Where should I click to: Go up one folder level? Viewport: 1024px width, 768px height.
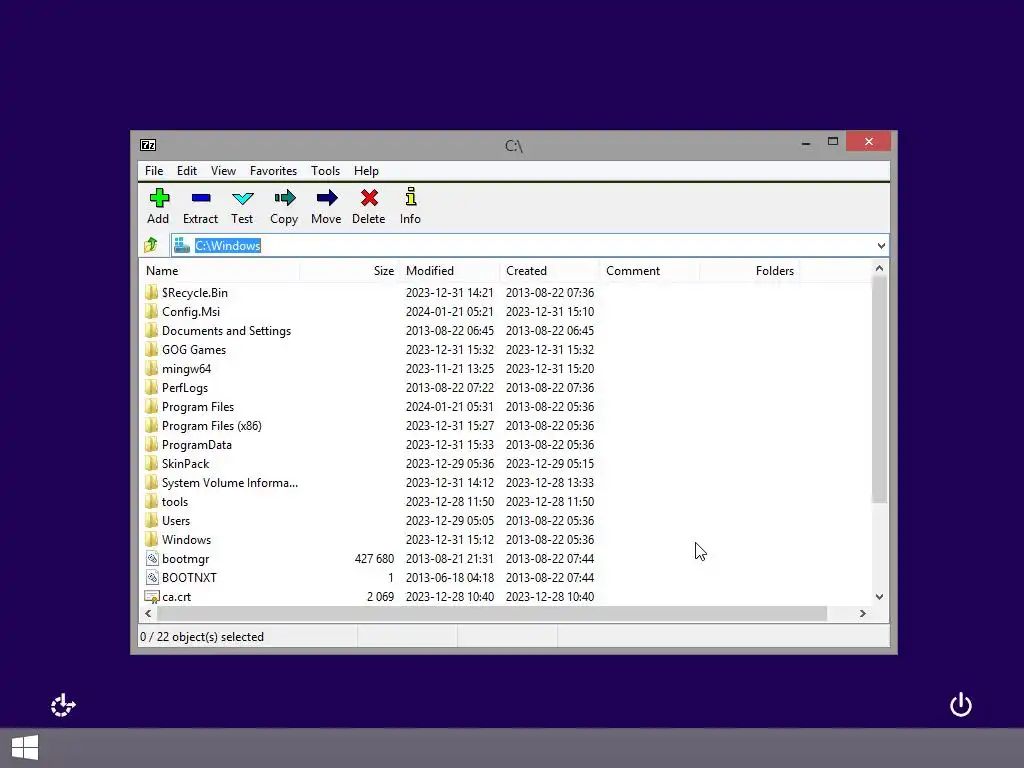click(x=151, y=245)
